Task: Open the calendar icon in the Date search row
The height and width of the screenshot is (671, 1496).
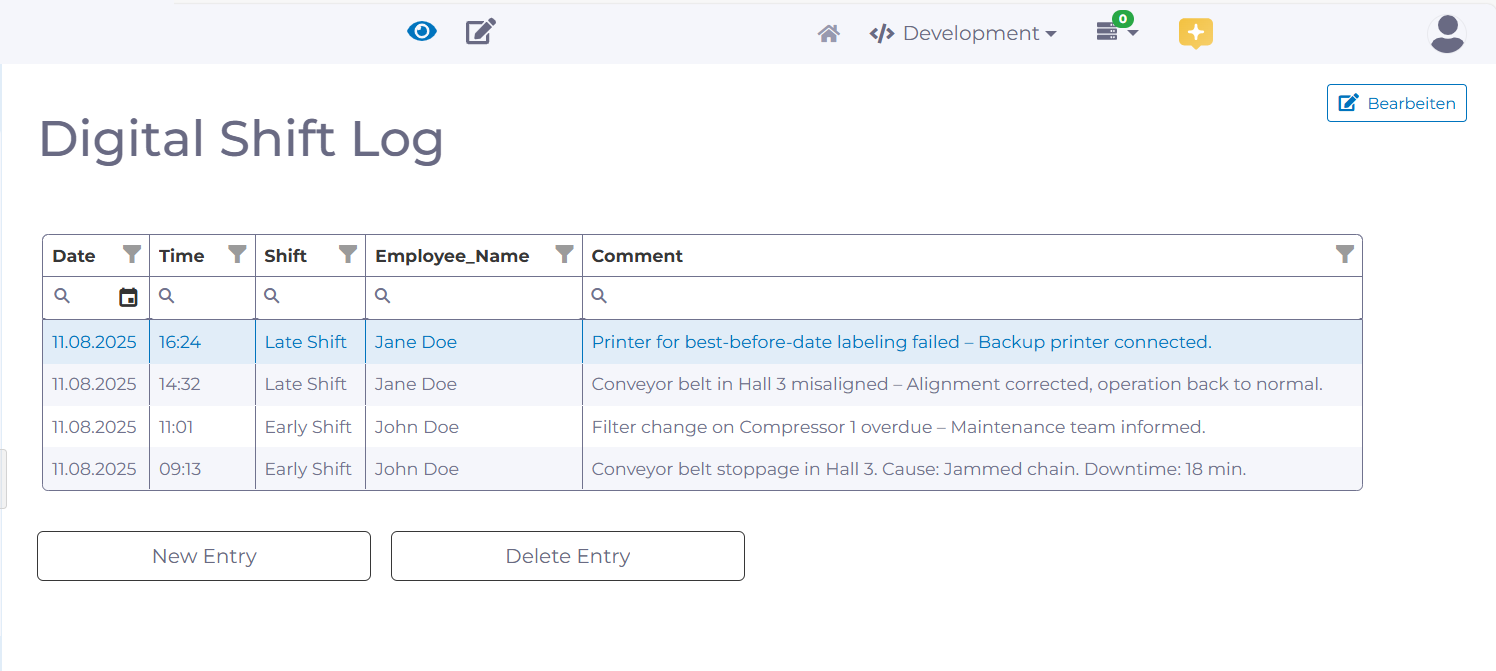Action: (x=128, y=296)
